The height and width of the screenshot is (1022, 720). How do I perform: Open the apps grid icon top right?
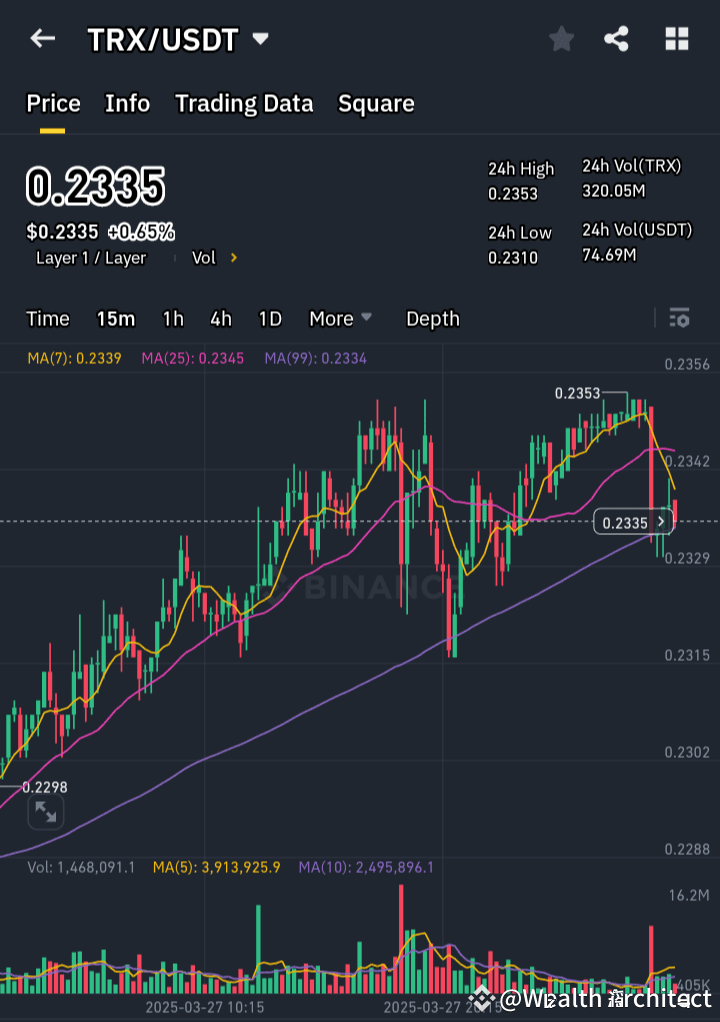click(676, 39)
